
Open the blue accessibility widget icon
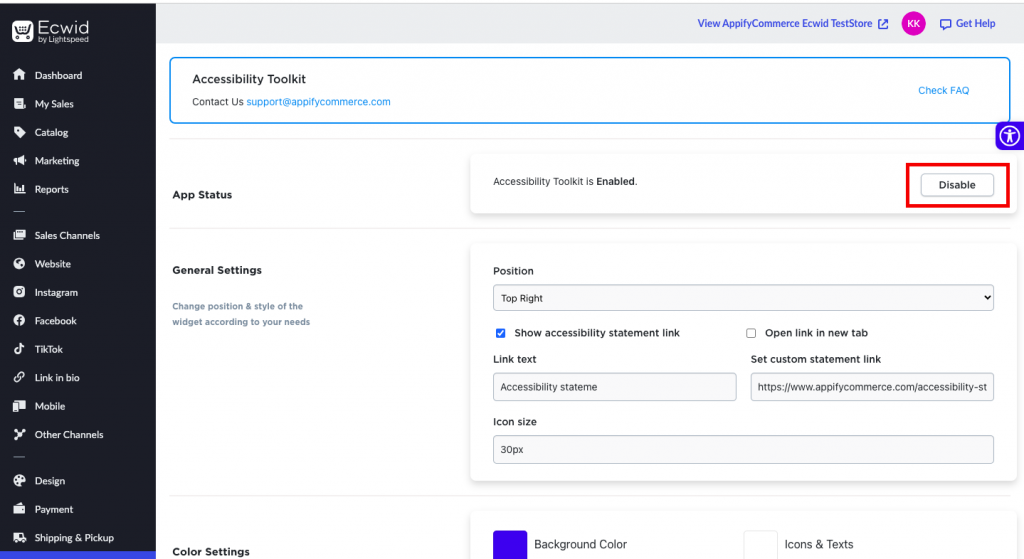click(1010, 136)
